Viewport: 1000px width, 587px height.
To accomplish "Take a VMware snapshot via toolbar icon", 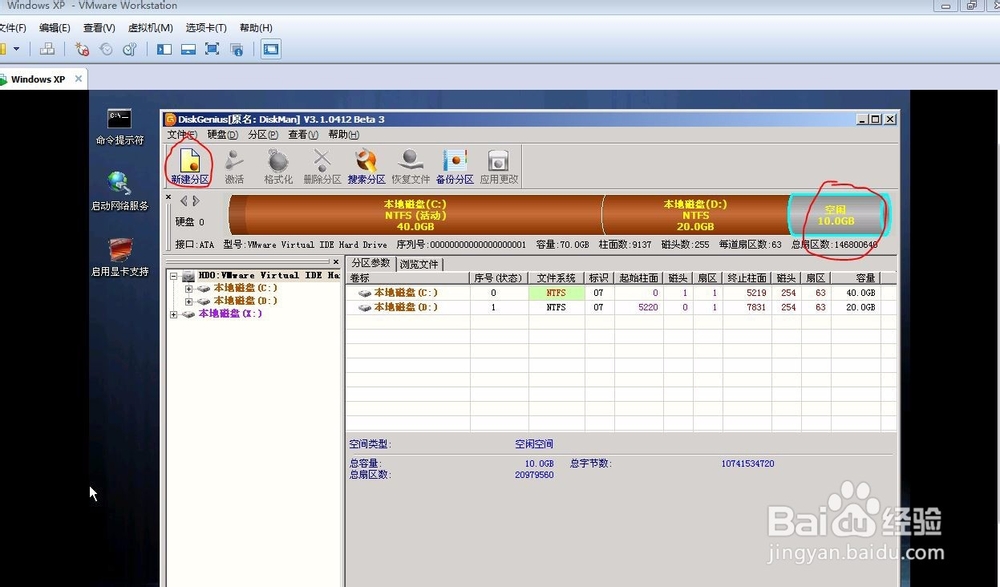I will pos(82,49).
